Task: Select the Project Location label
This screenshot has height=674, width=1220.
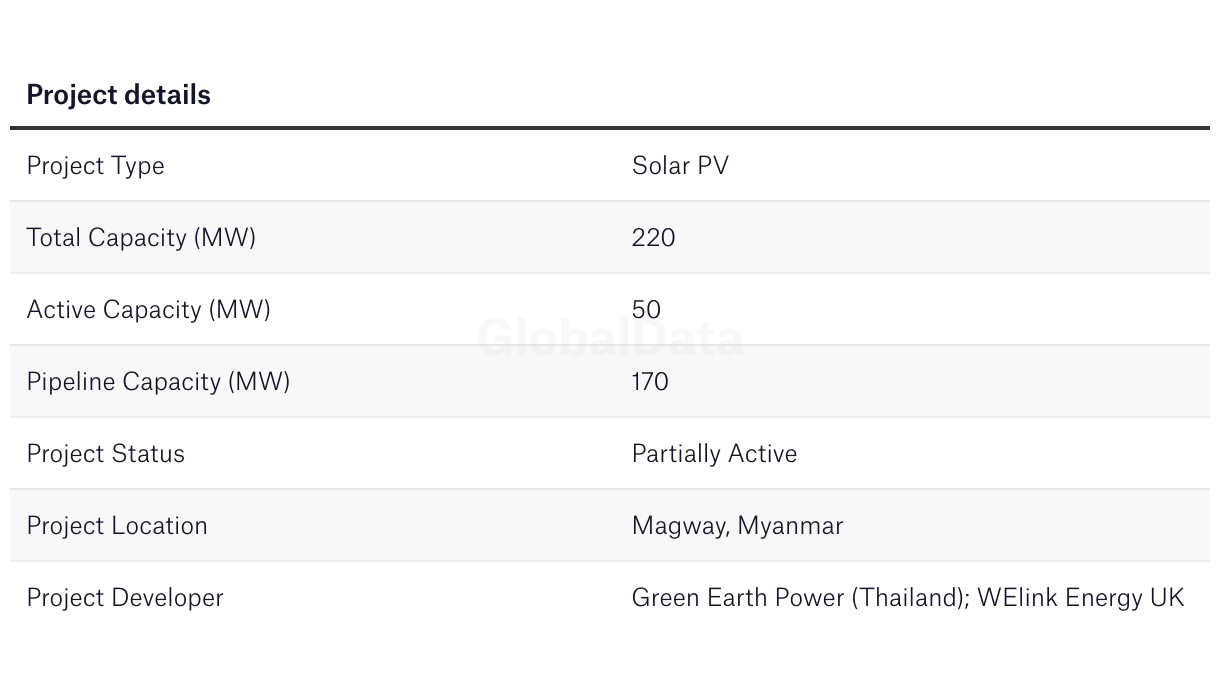Action: 117,526
